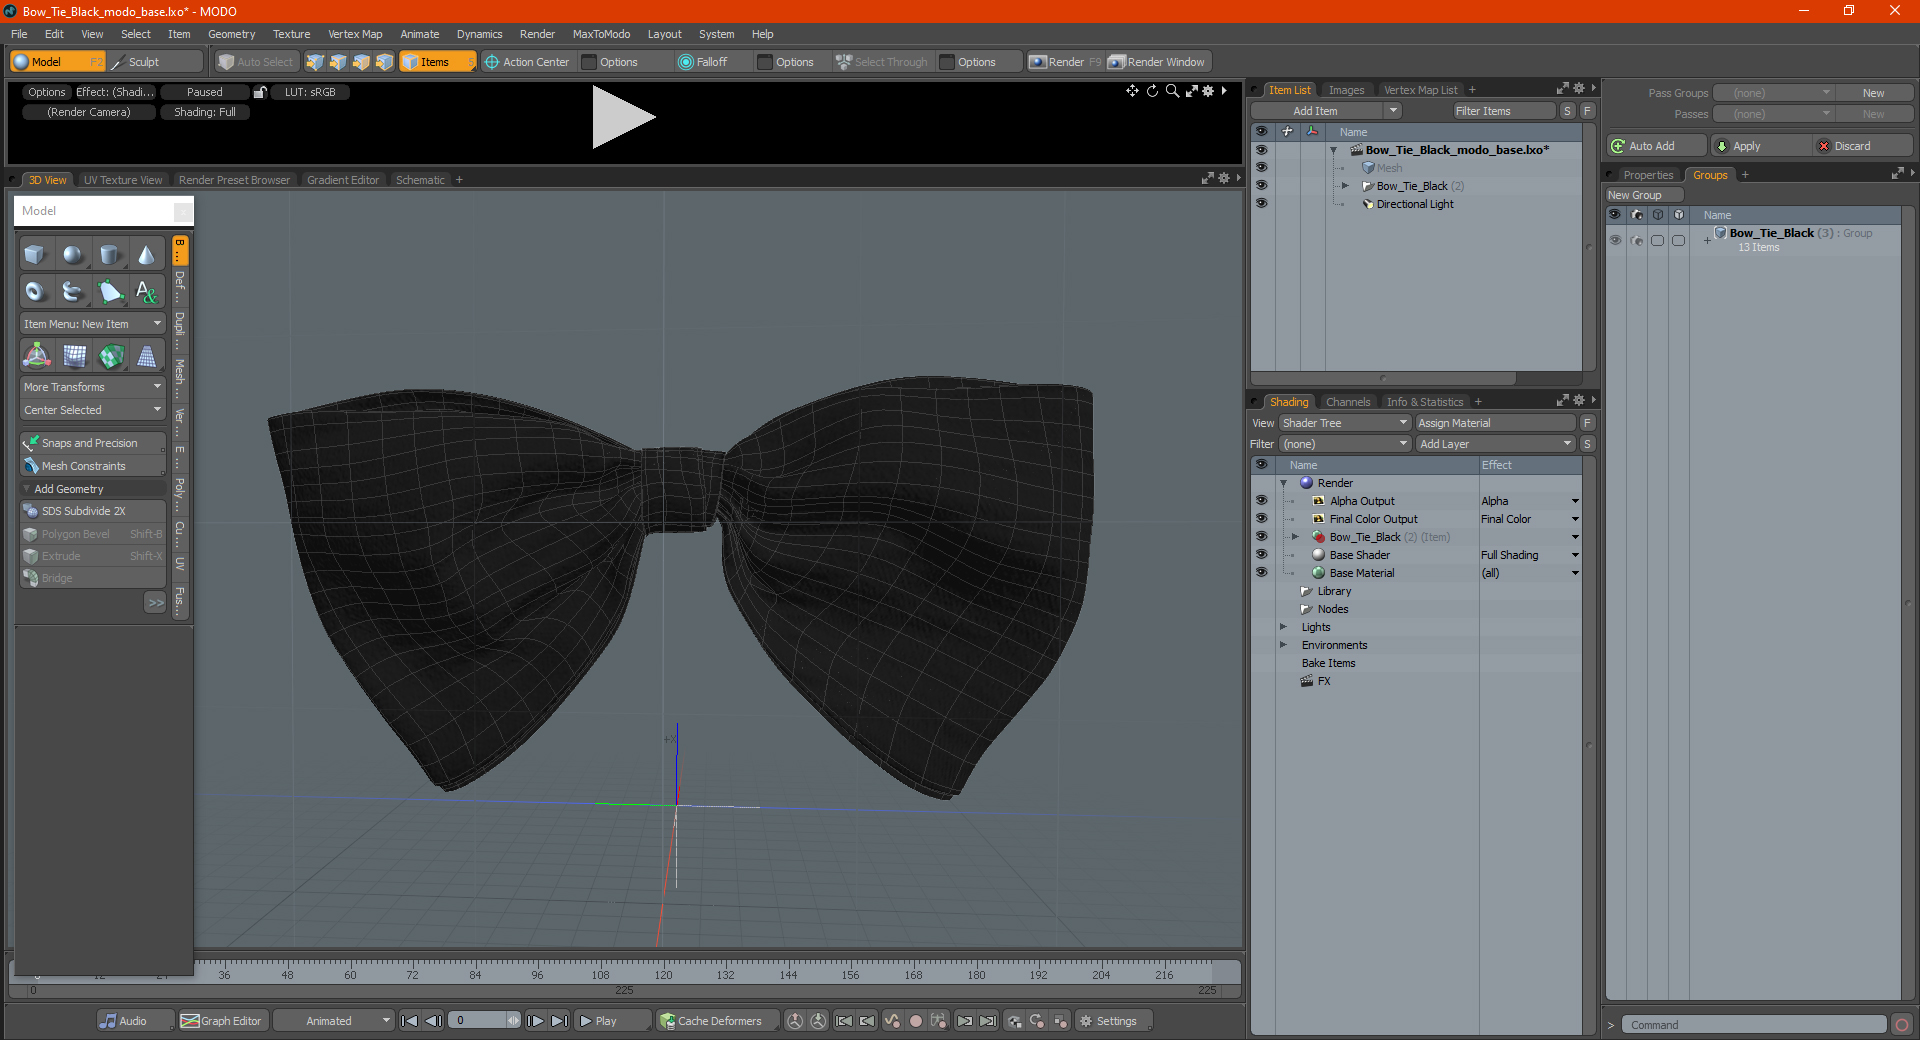Open the Dynamics menu
1920x1040 pixels.
[479, 34]
